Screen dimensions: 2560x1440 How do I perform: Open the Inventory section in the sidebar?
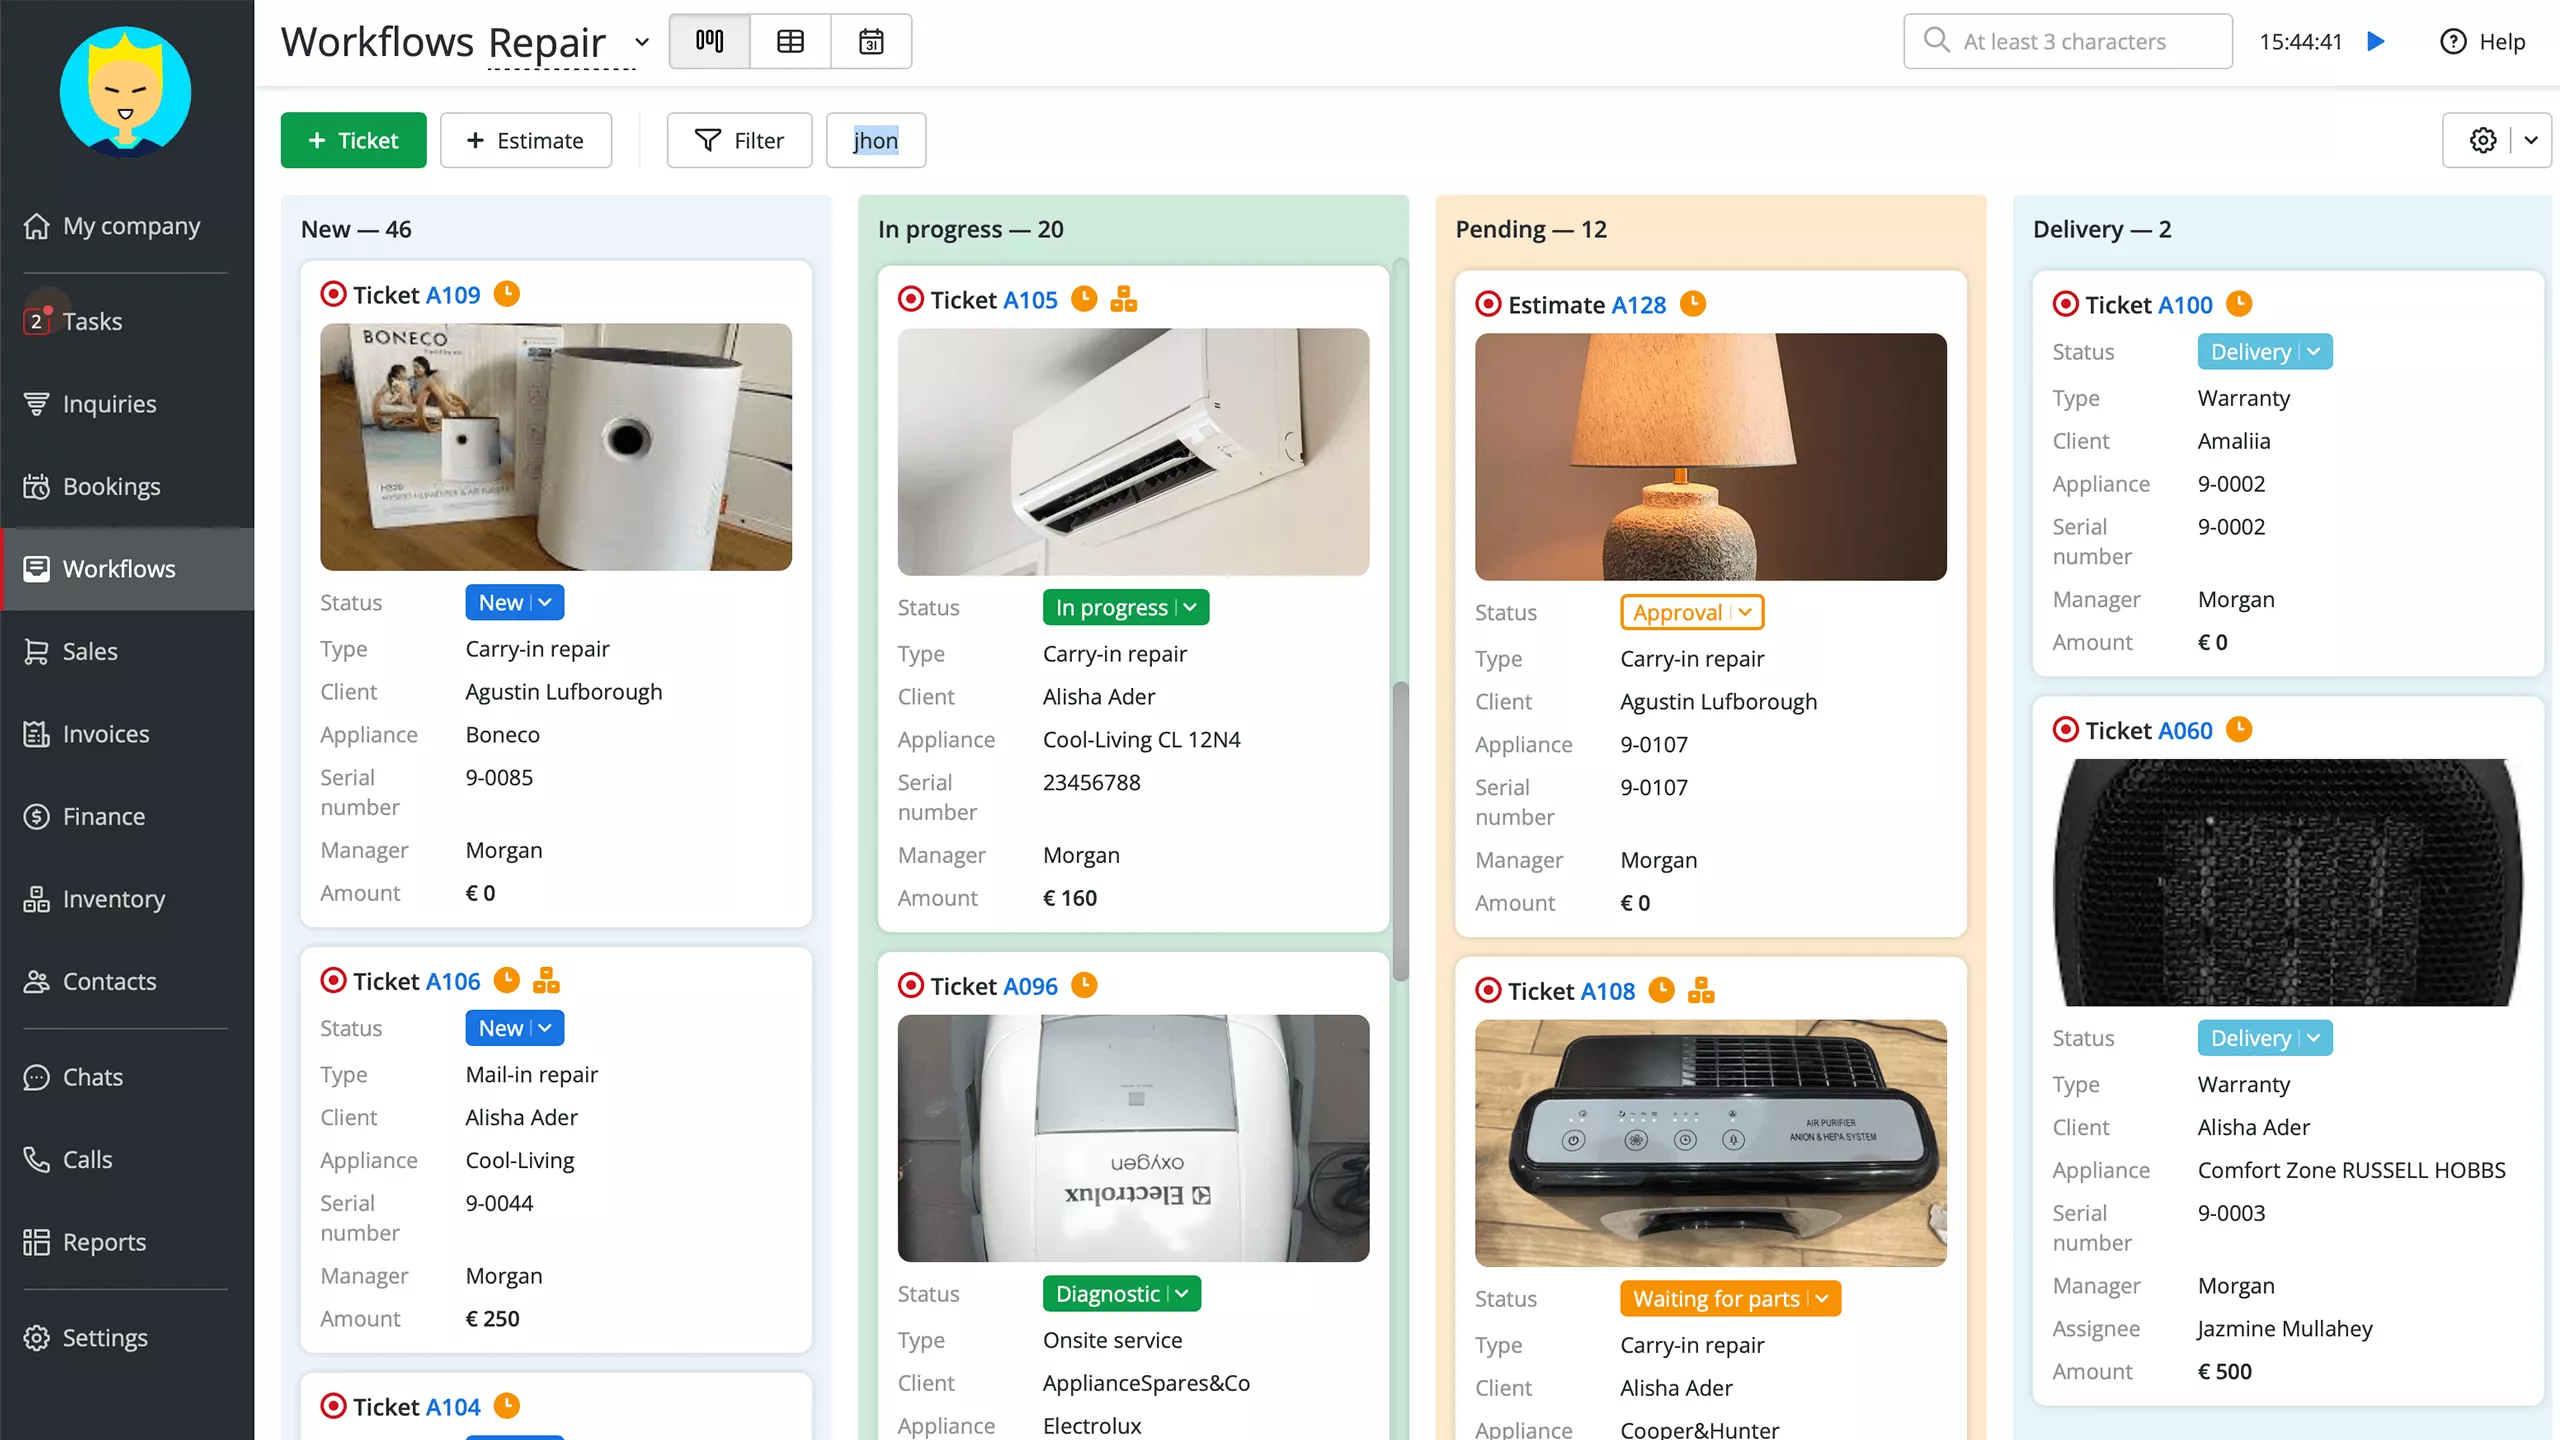click(x=113, y=898)
